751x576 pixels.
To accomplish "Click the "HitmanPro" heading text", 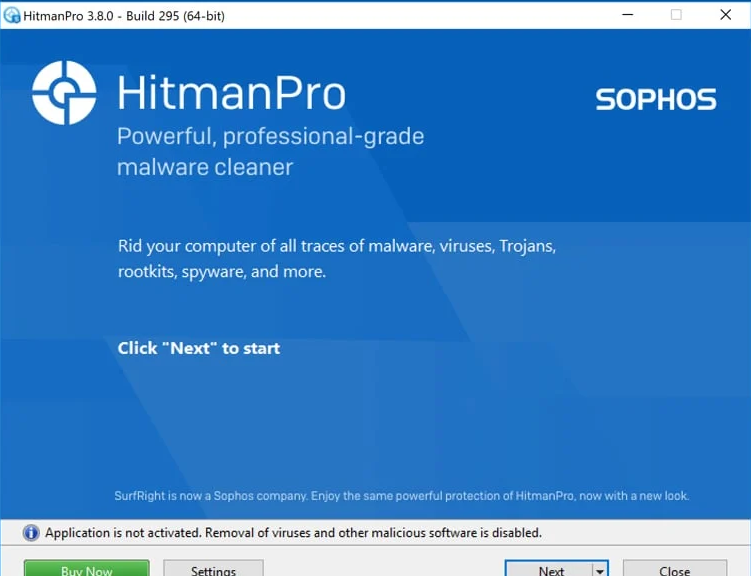I will coord(231,92).
